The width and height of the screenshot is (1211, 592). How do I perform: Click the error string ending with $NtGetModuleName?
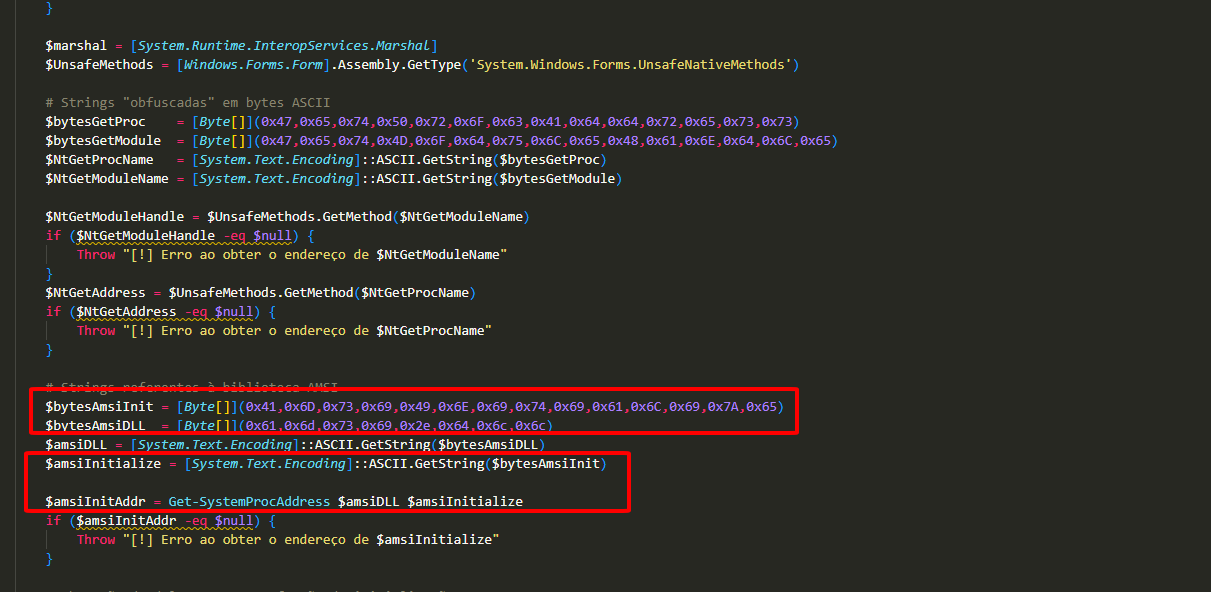click(315, 255)
